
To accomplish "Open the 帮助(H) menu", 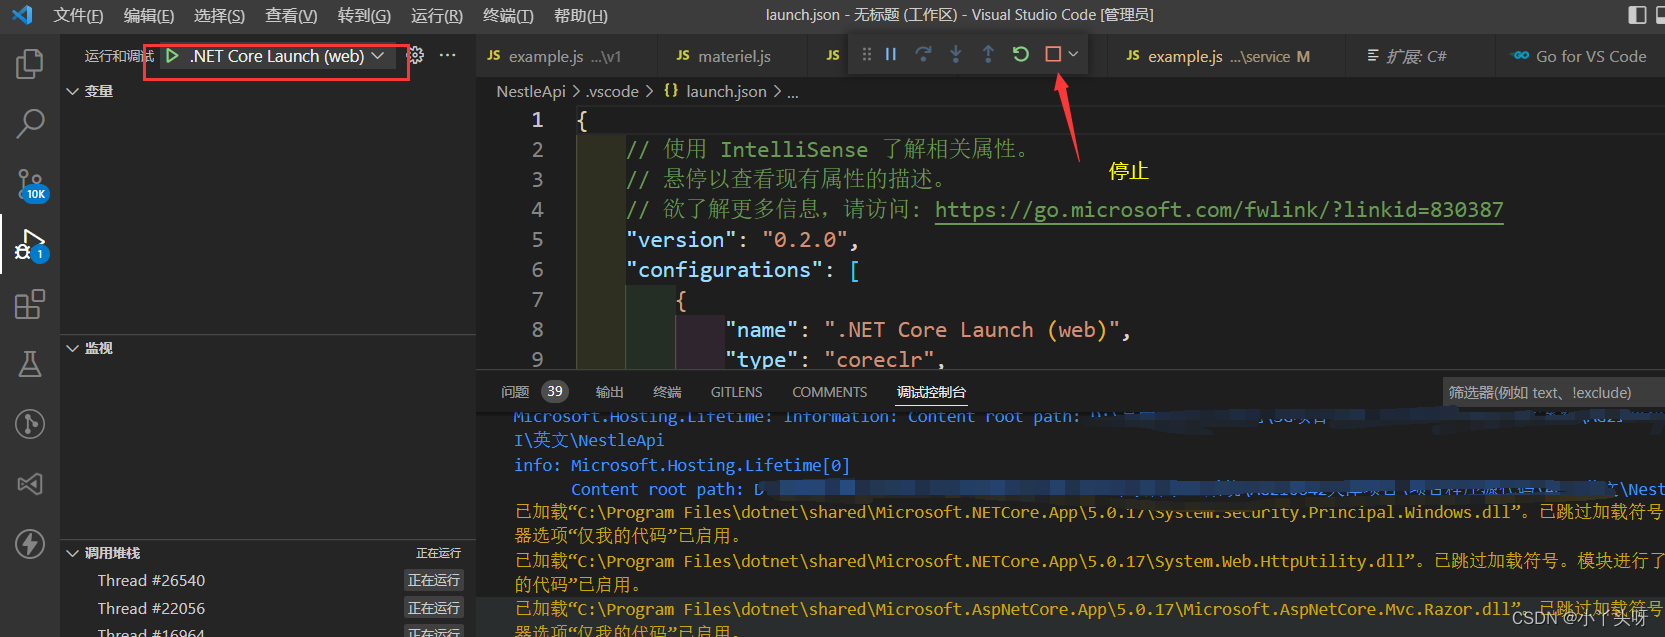I will click(581, 16).
